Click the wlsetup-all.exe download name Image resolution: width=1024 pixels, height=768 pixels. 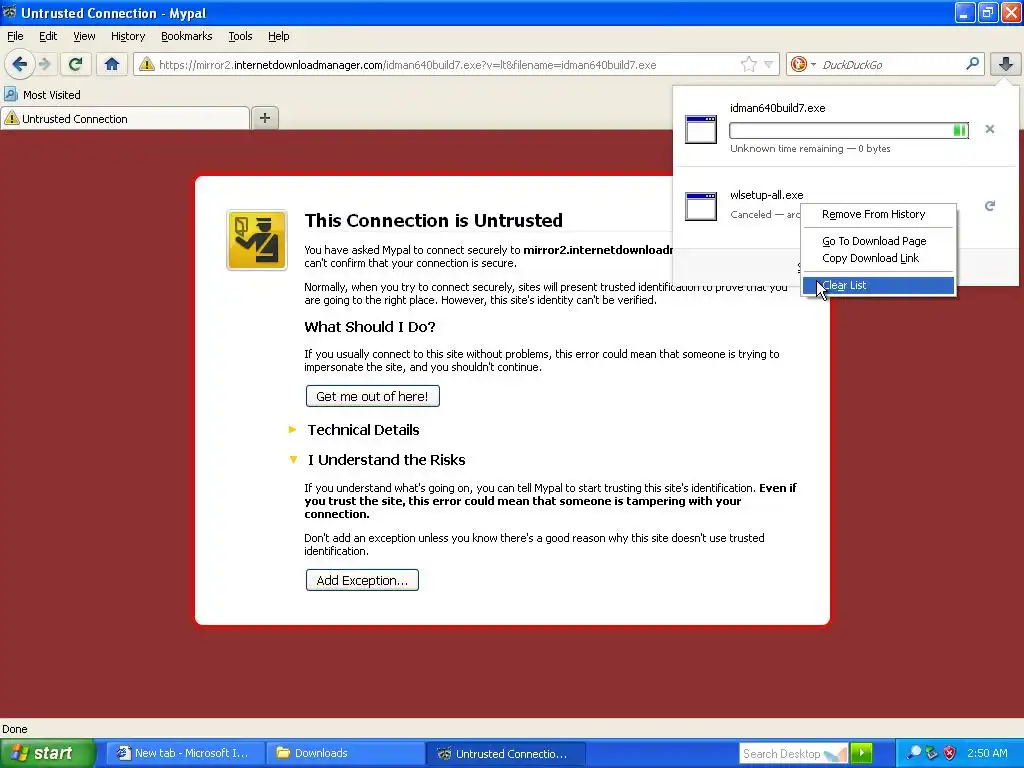click(x=766, y=195)
